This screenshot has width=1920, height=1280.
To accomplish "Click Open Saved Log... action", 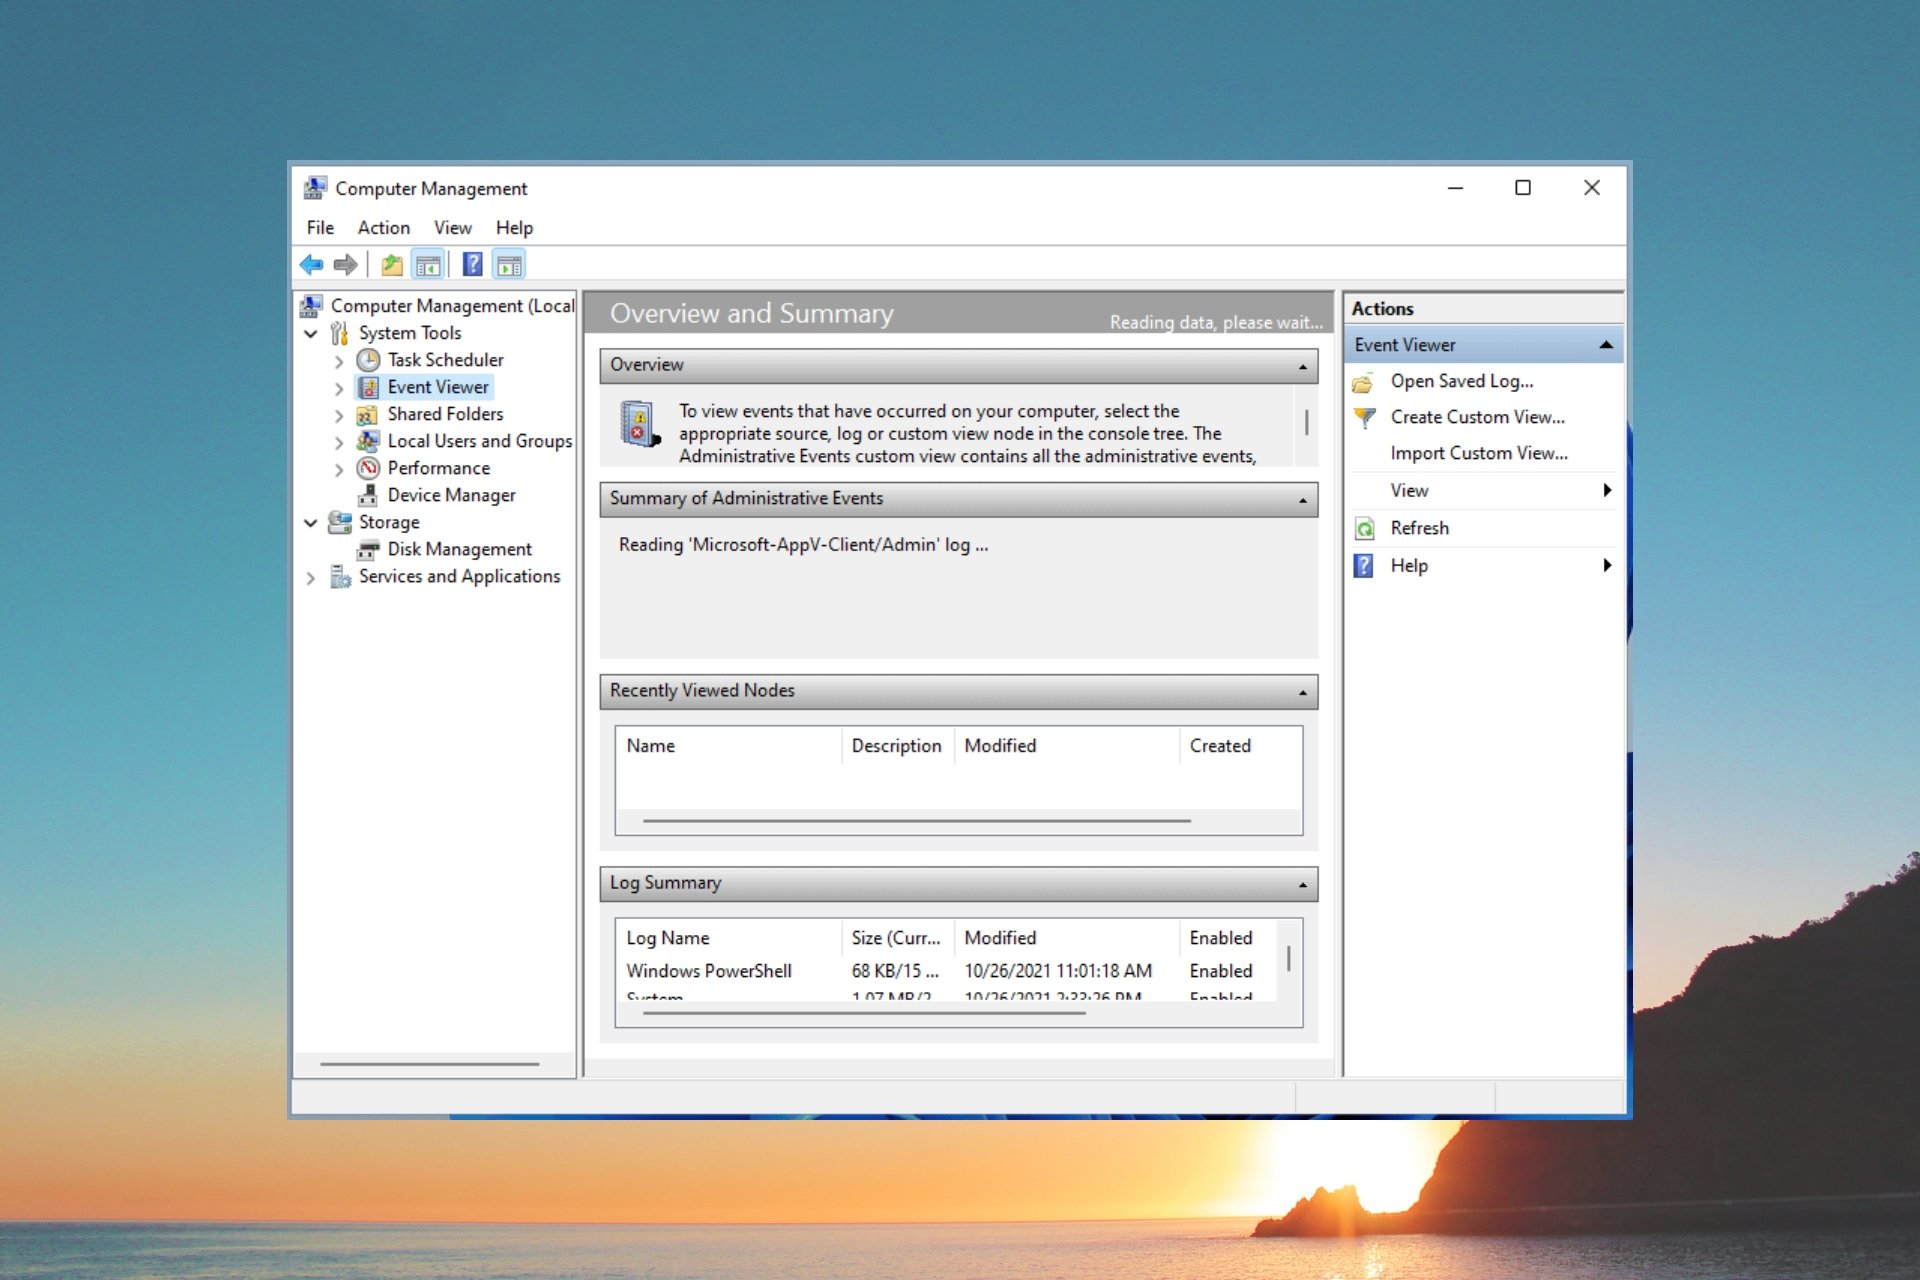I will tap(1461, 381).
